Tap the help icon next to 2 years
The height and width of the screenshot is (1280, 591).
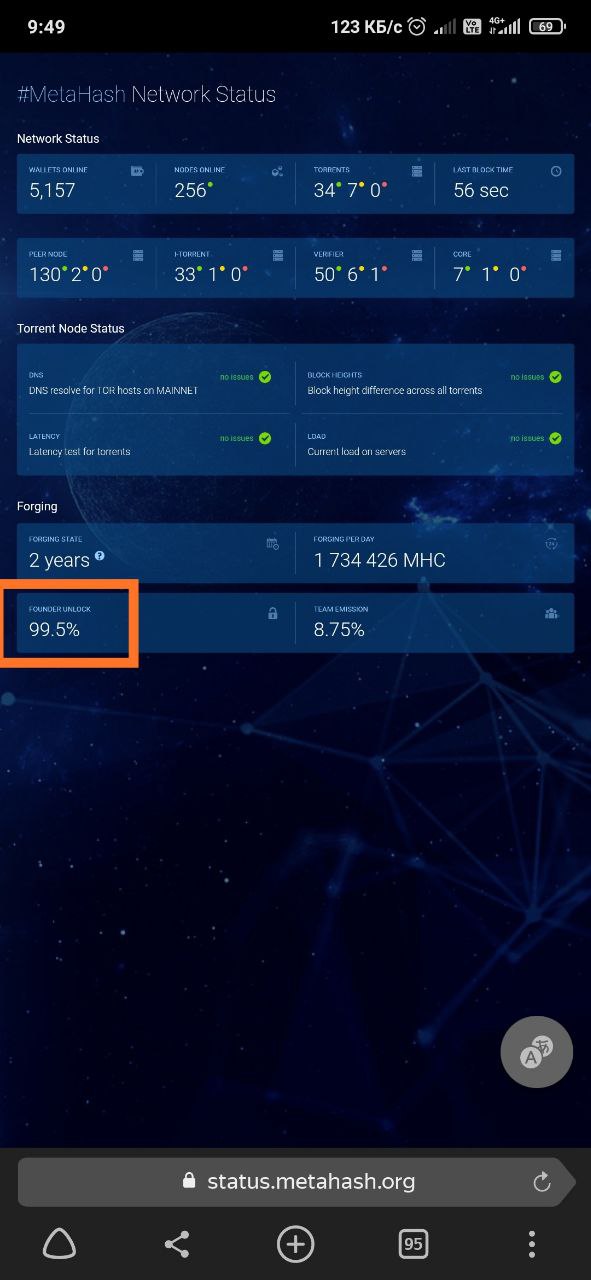[x=100, y=555]
